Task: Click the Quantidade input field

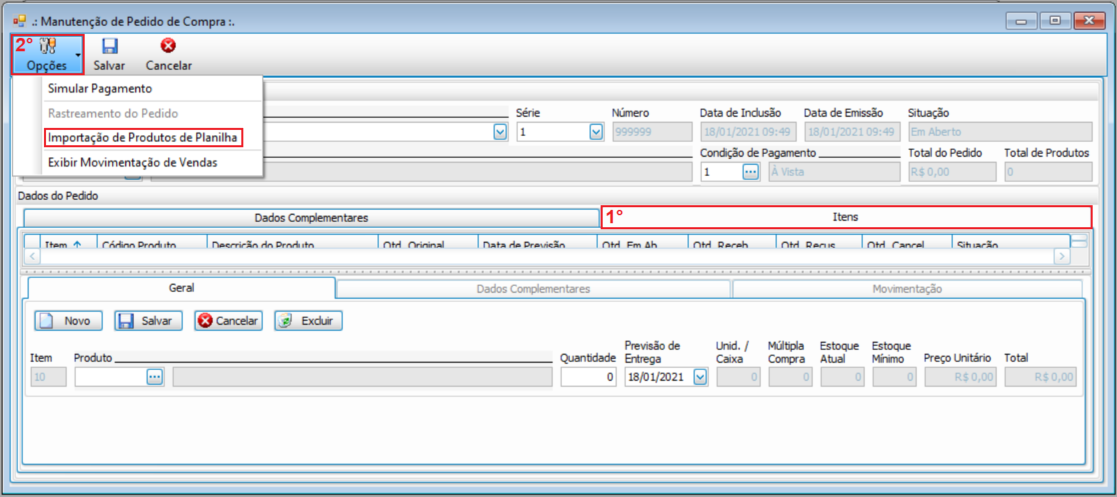Action: [588, 377]
